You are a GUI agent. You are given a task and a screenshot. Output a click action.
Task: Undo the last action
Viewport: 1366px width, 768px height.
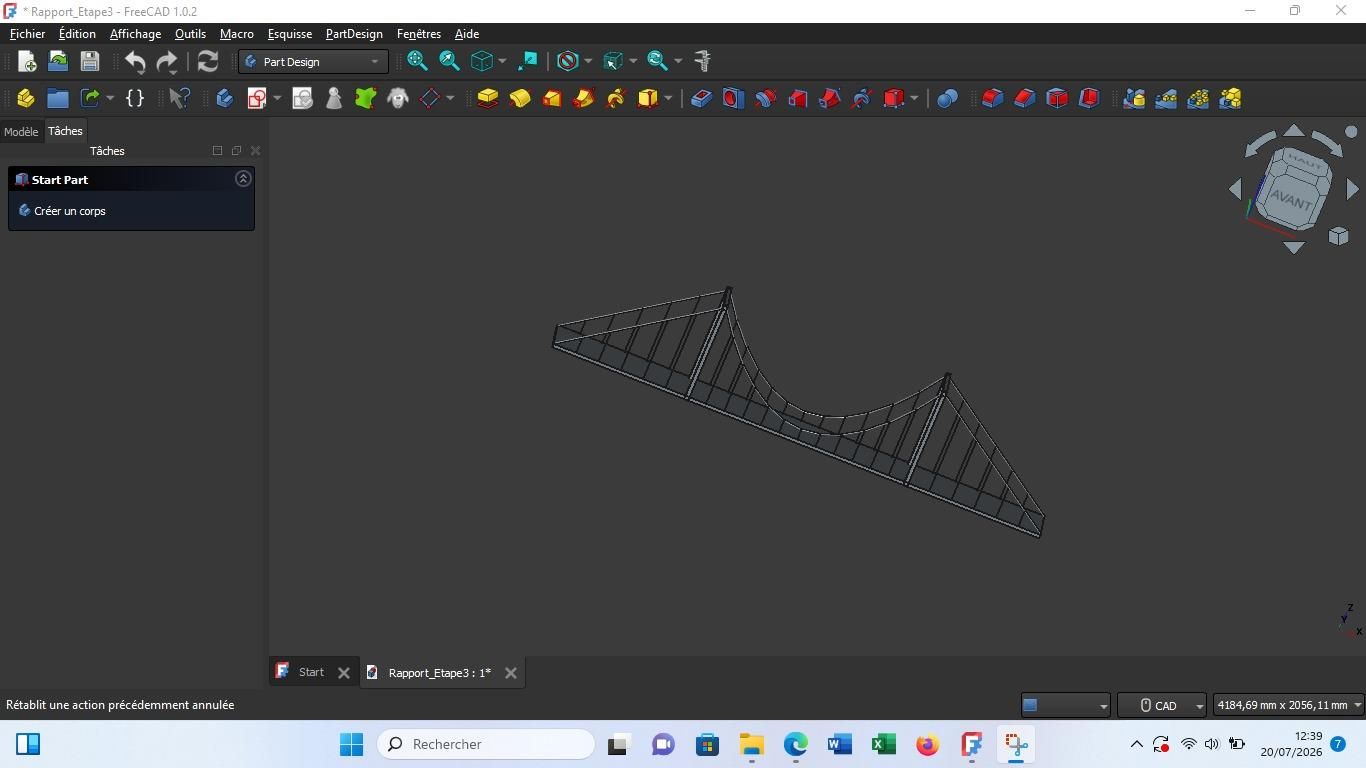(135, 62)
